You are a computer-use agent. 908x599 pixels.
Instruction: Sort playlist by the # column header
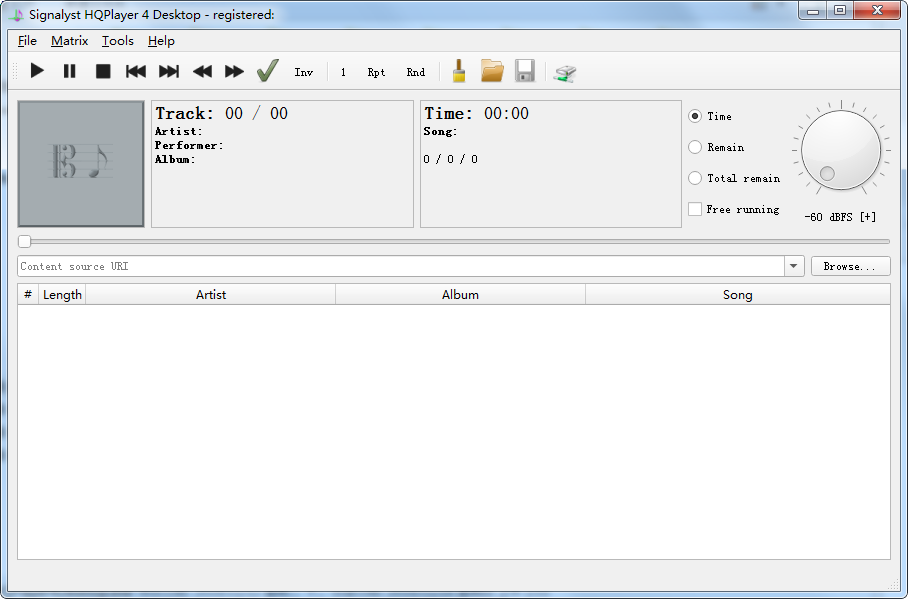point(28,294)
